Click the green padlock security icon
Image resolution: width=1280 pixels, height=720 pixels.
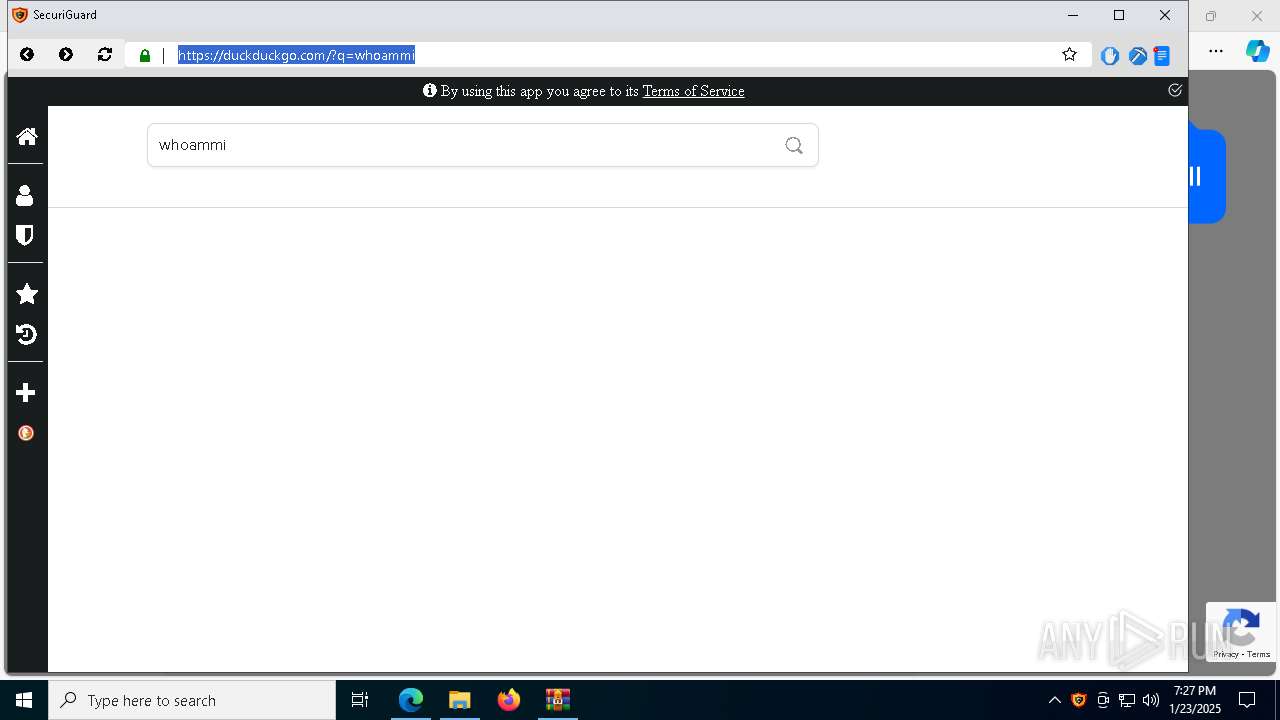145,56
